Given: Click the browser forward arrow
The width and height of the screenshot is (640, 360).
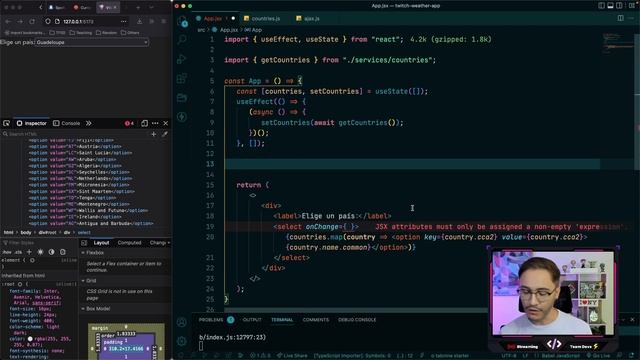Looking at the screenshot, I should [20, 21].
